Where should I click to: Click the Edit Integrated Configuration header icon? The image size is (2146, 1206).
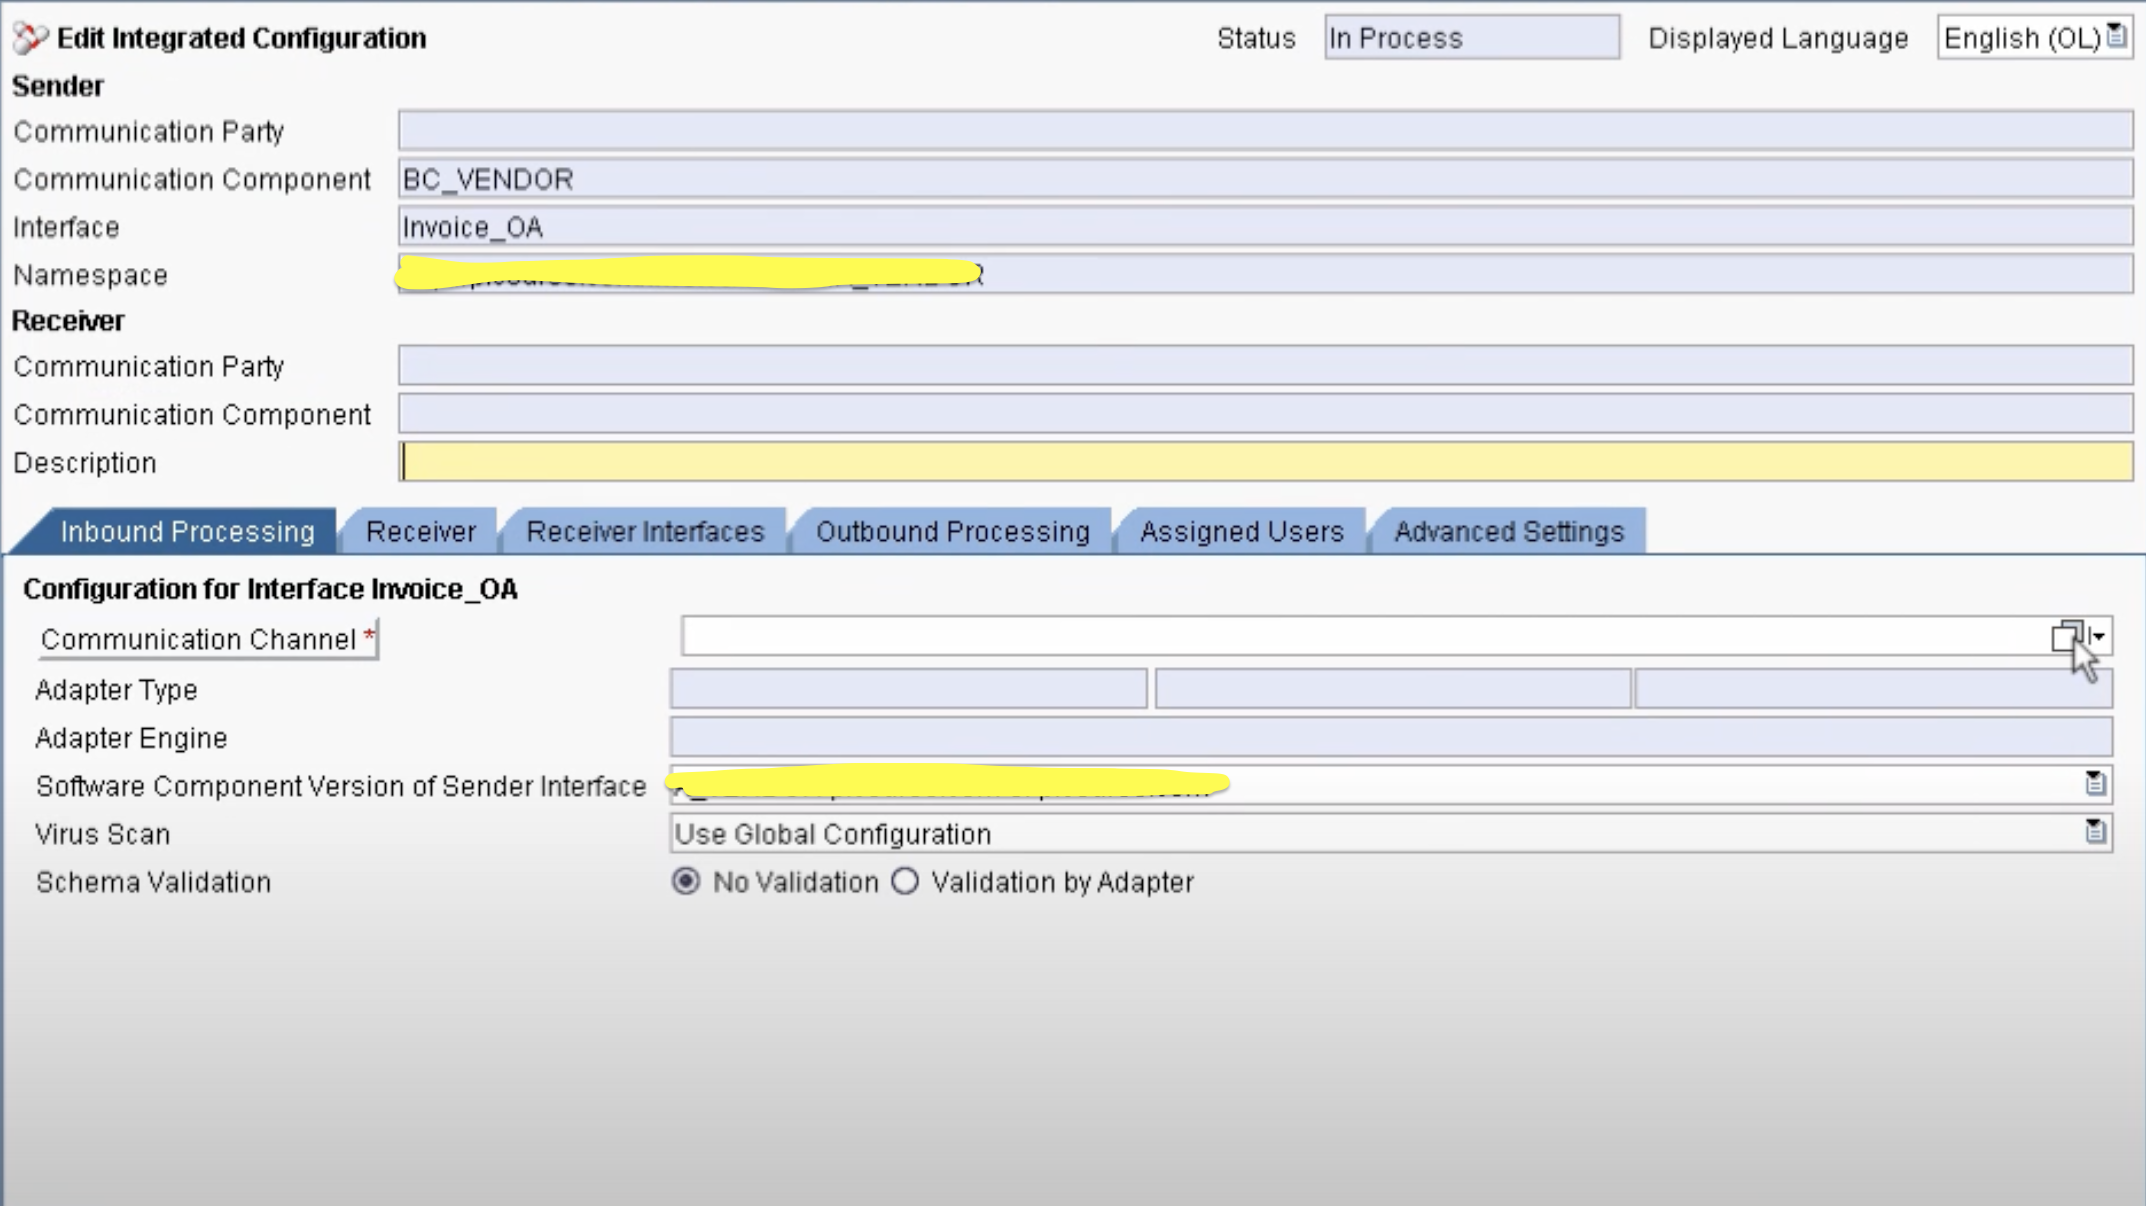(30, 38)
